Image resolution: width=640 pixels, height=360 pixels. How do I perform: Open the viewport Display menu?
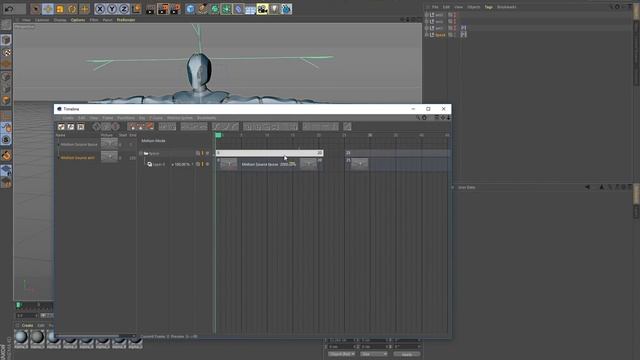(60, 20)
